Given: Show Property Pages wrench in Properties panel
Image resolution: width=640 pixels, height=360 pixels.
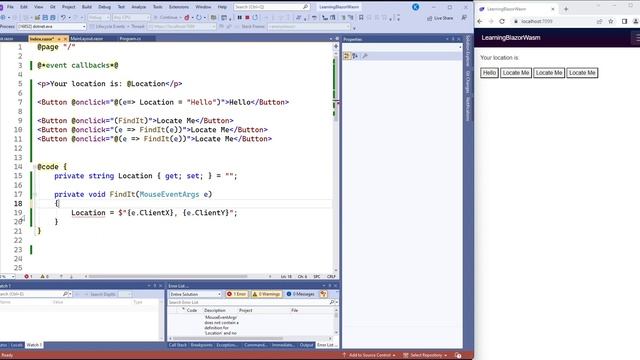Looking at the screenshot, I should pos(365,56).
